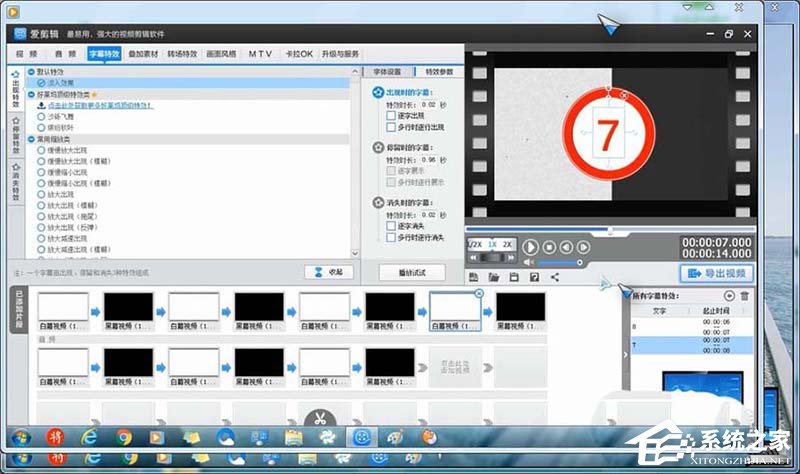Step back one frame in preview
The image size is (800, 474).
coord(566,247)
